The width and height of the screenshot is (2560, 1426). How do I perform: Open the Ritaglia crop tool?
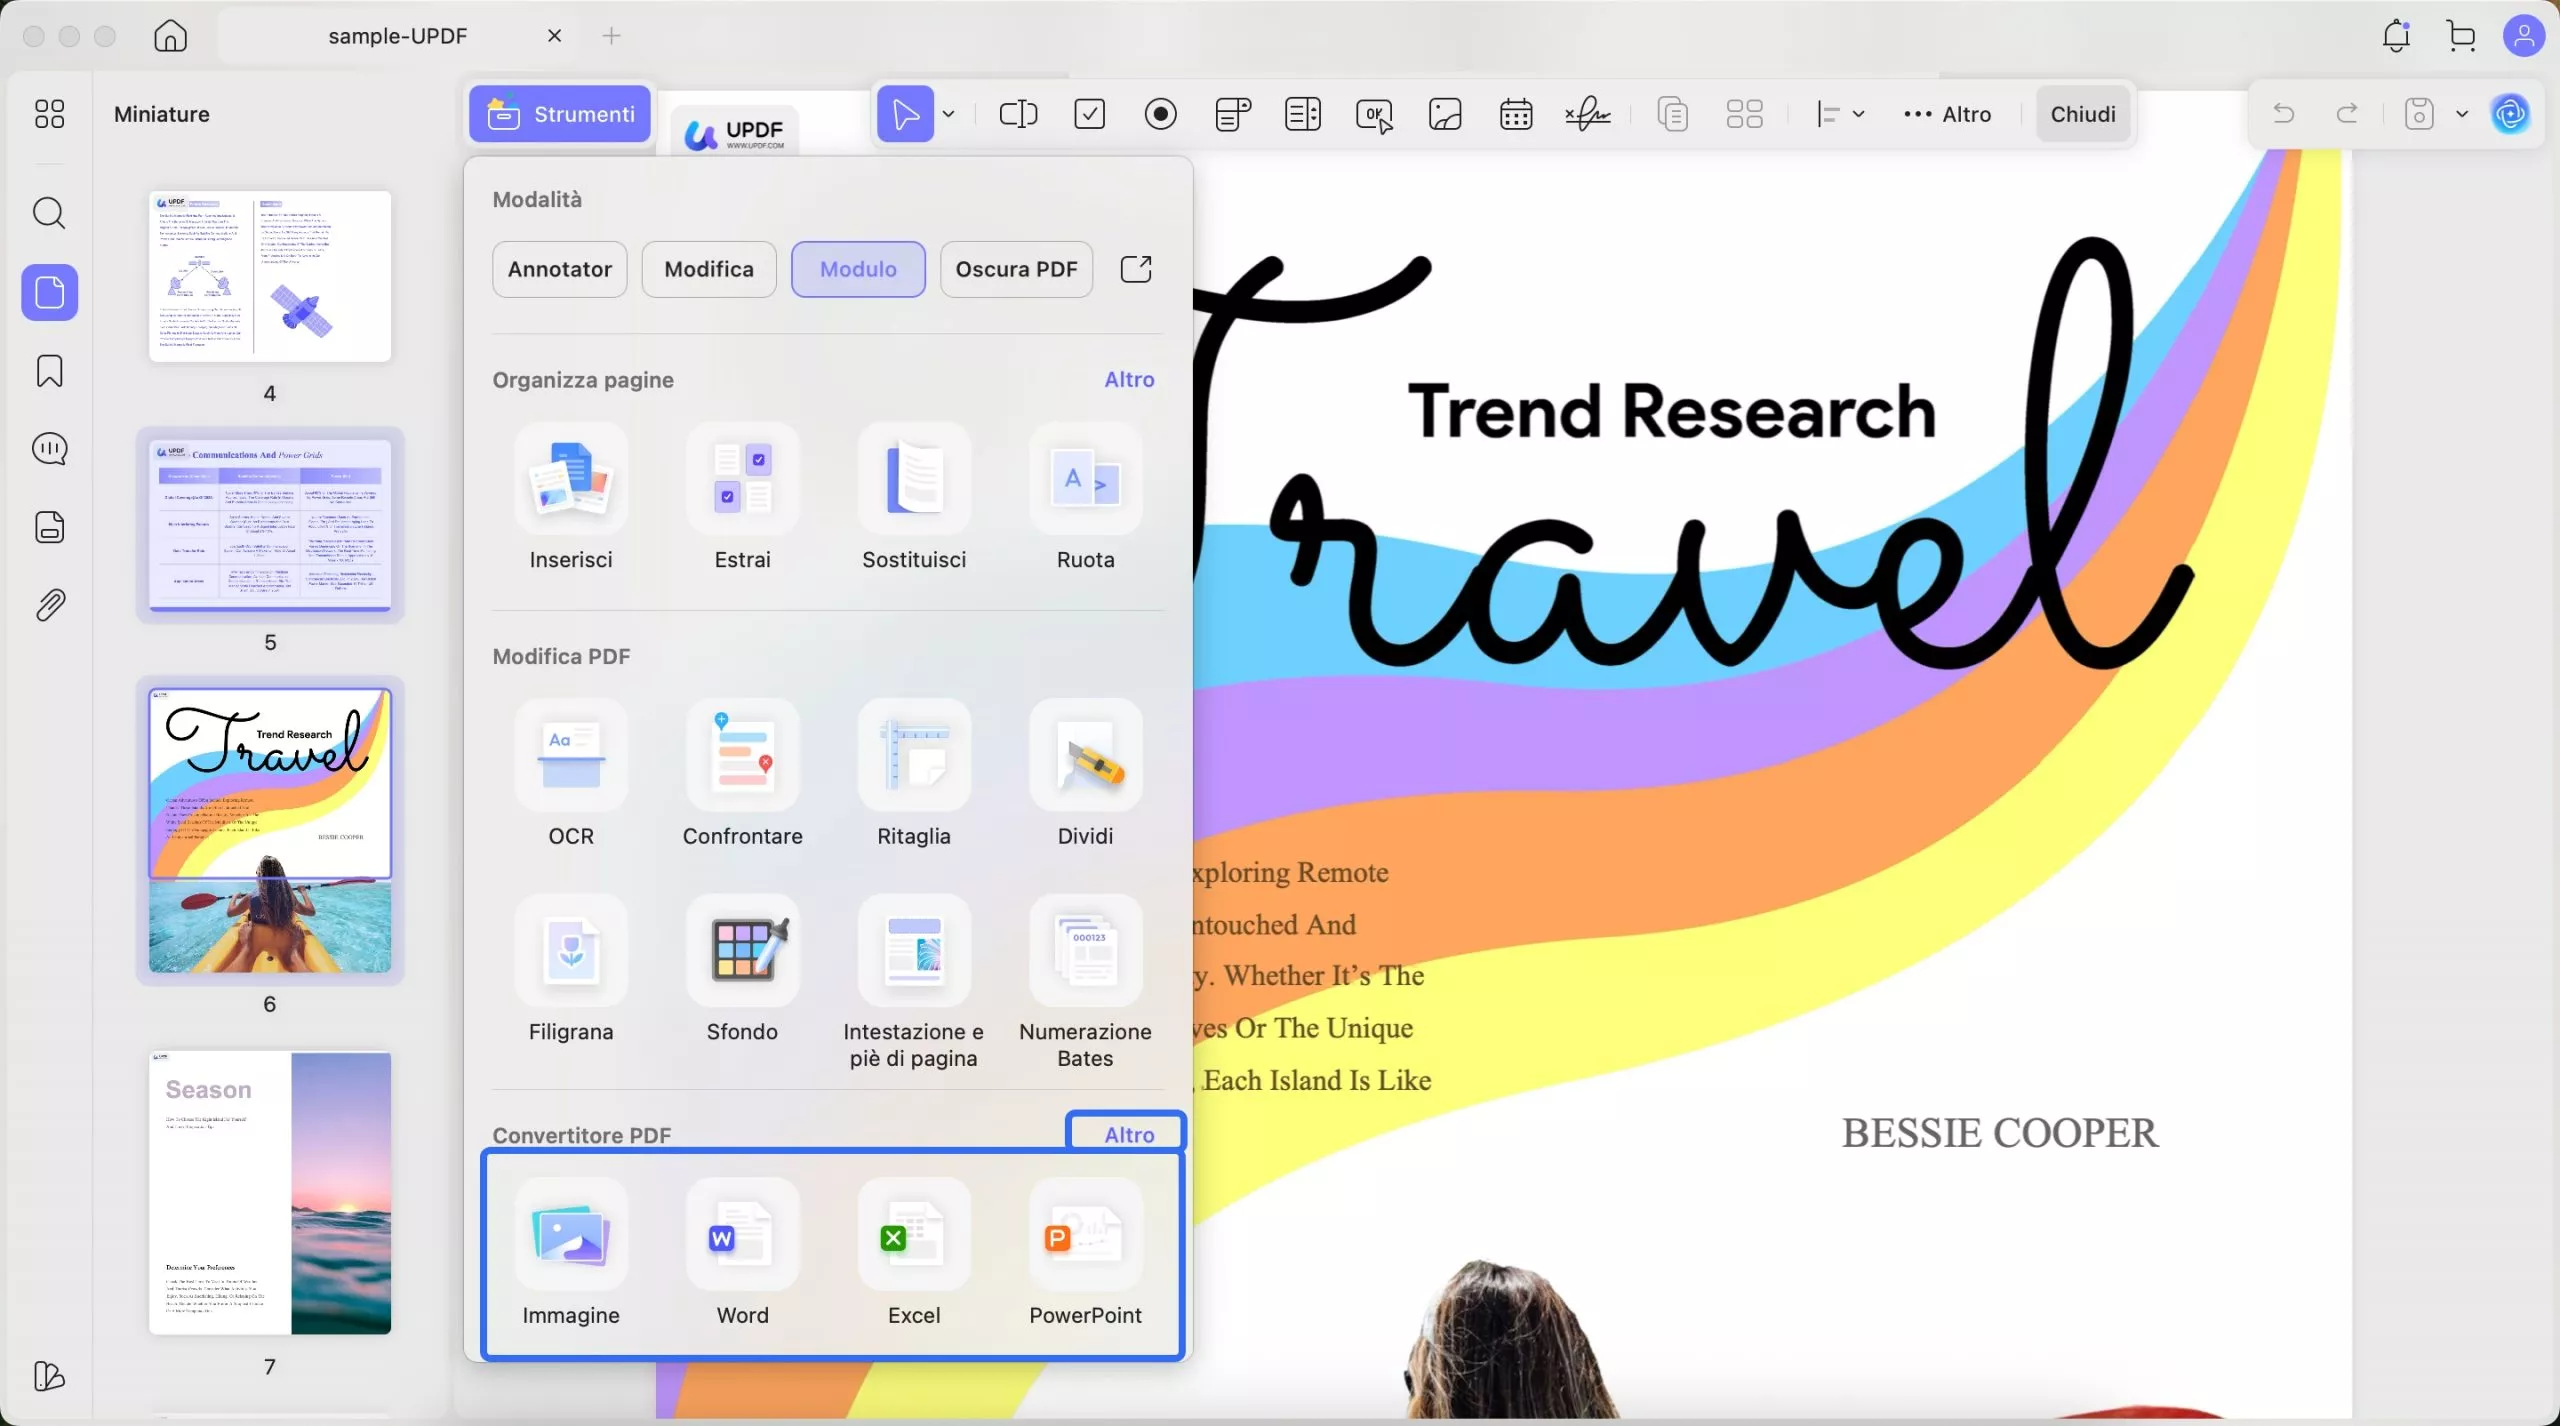click(x=914, y=756)
